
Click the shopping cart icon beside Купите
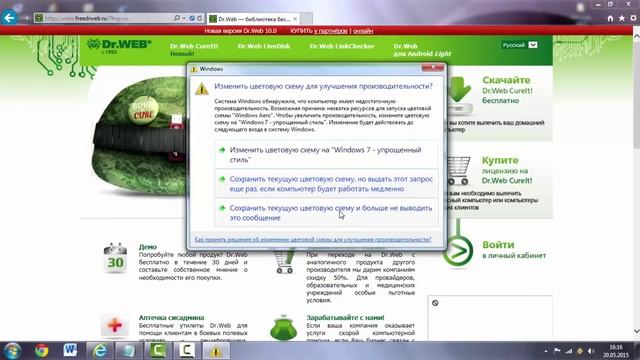459,170
